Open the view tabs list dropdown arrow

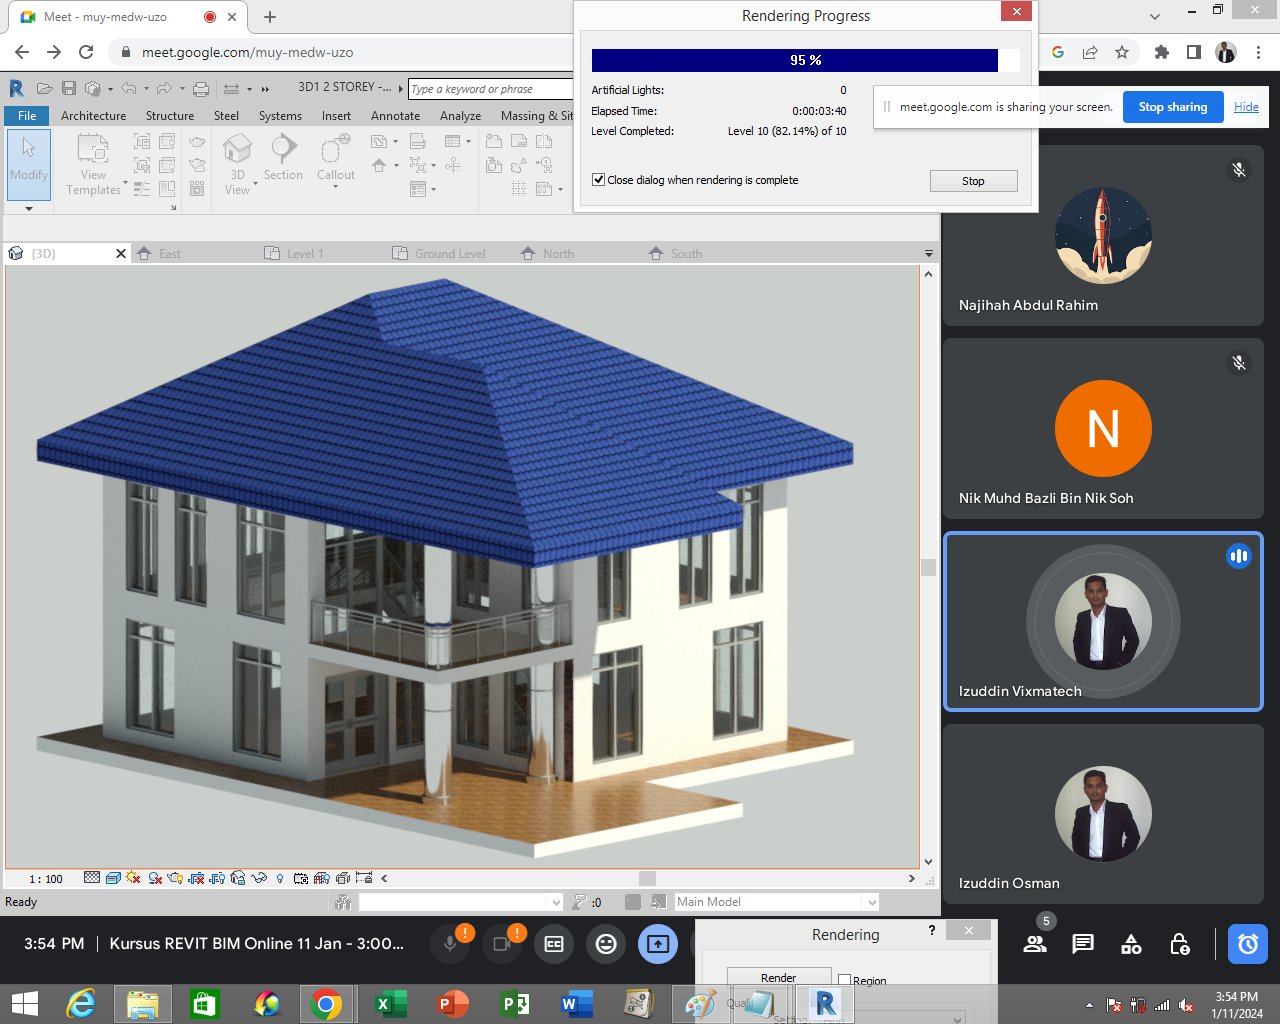tap(928, 254)
